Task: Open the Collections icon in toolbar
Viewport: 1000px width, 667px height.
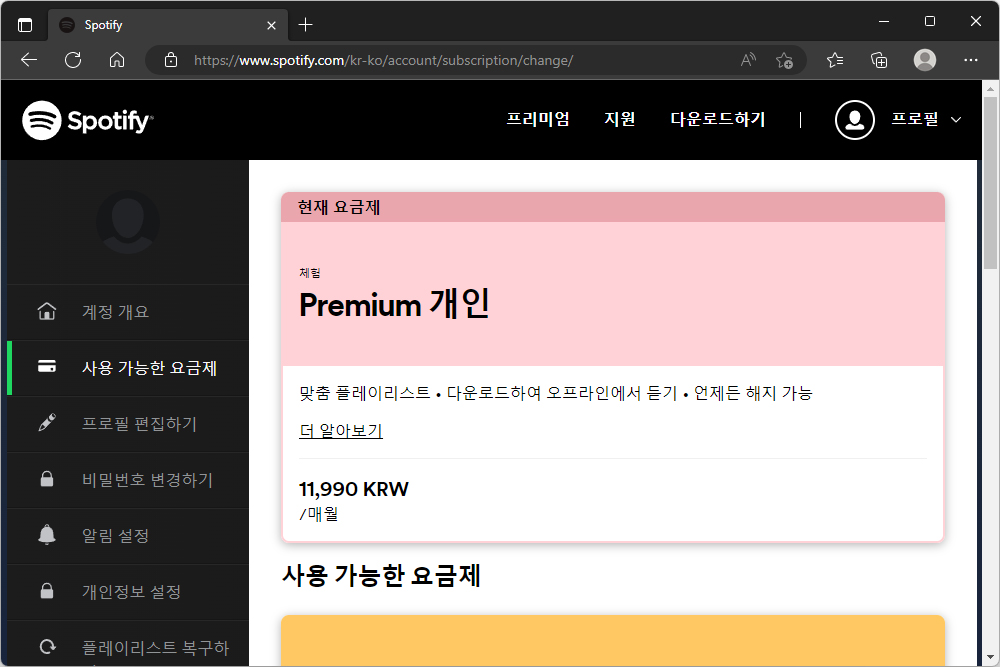Action: [x=879, y=60]
